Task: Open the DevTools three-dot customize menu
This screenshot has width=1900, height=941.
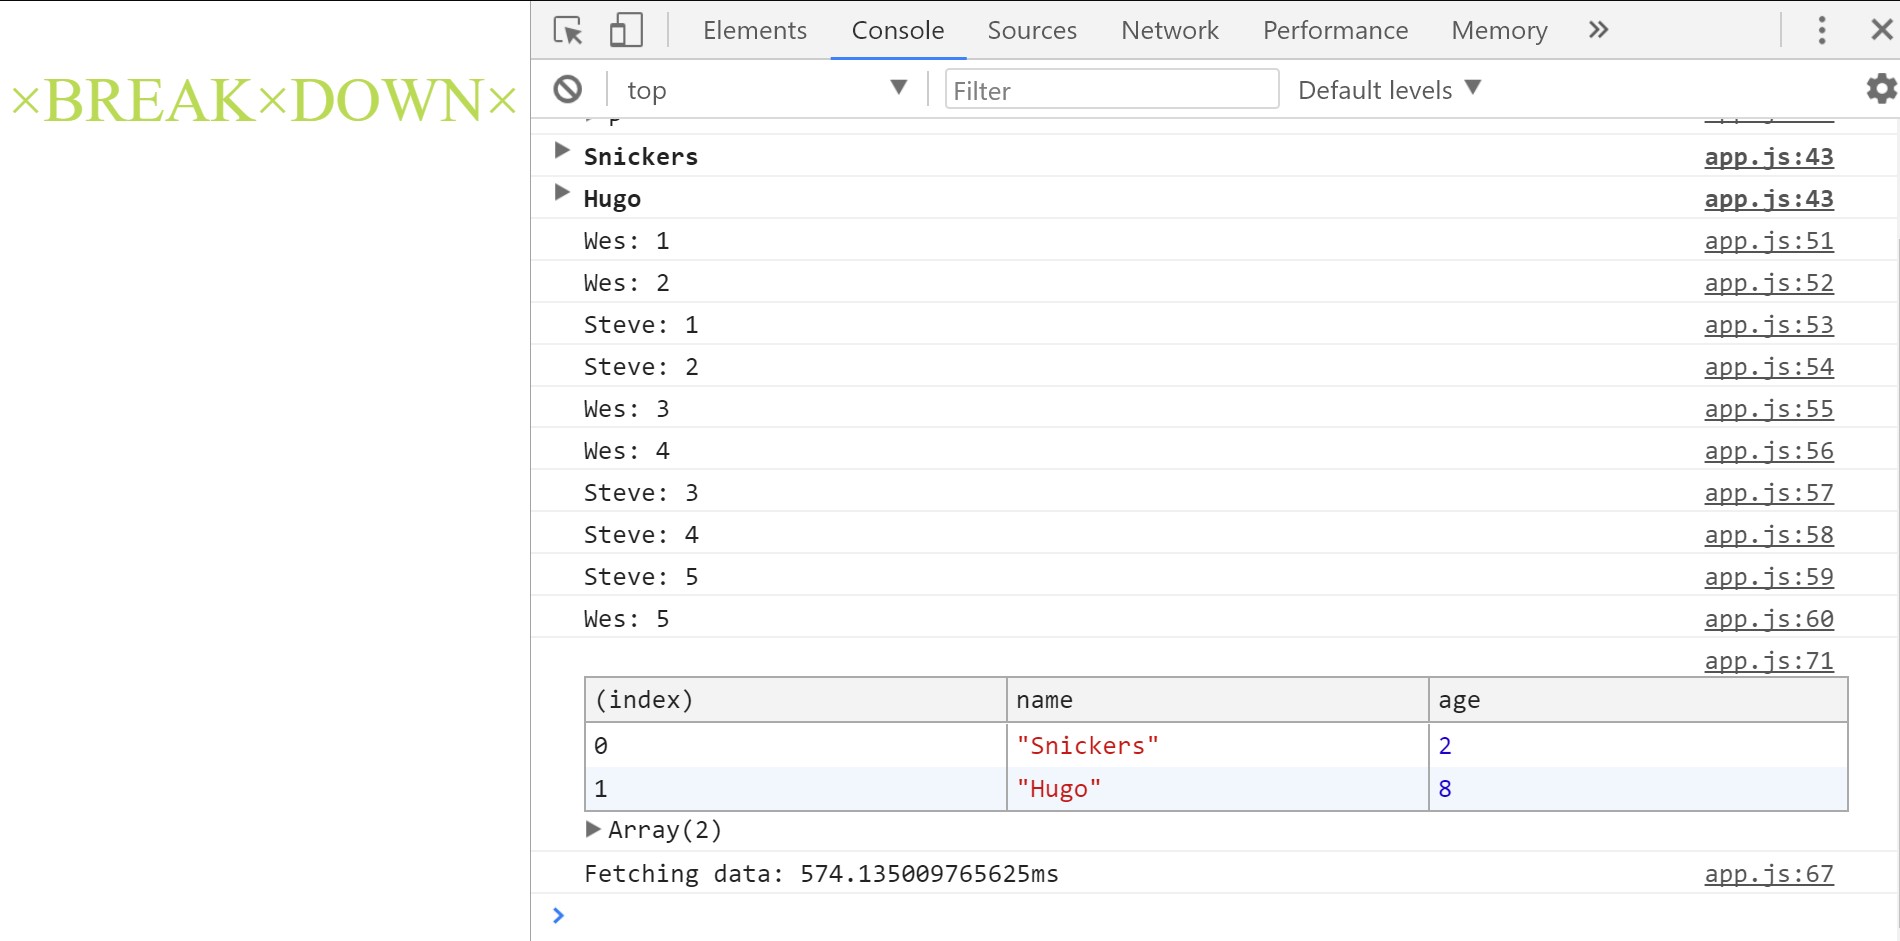Action: tap(1822, 30)
